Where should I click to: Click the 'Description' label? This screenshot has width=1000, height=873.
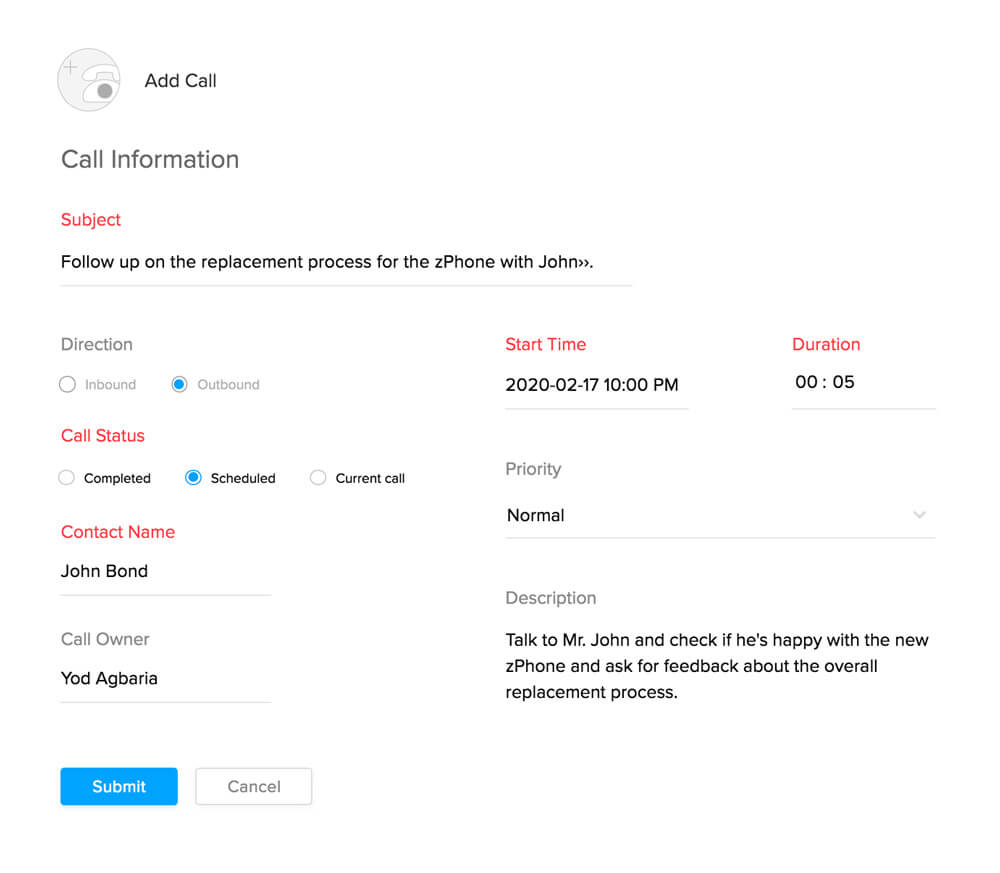pos(551,598)
